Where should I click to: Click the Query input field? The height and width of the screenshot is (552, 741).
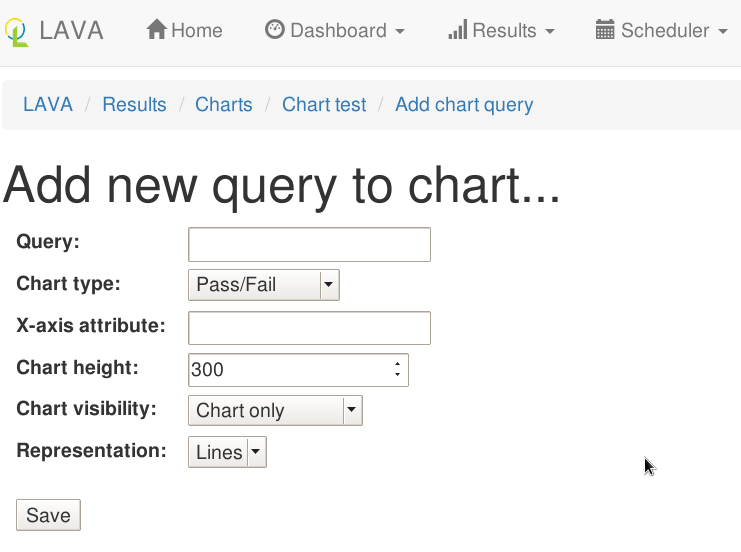(309, 244)
